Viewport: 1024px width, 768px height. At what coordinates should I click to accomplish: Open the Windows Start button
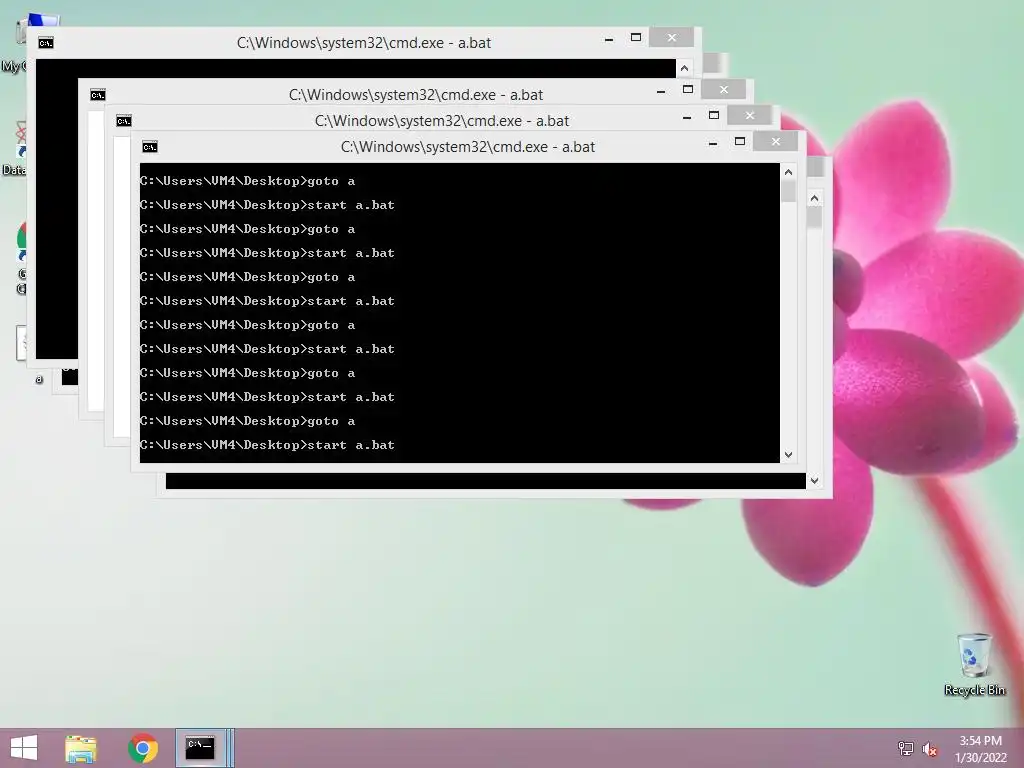(x=24, y=748)
